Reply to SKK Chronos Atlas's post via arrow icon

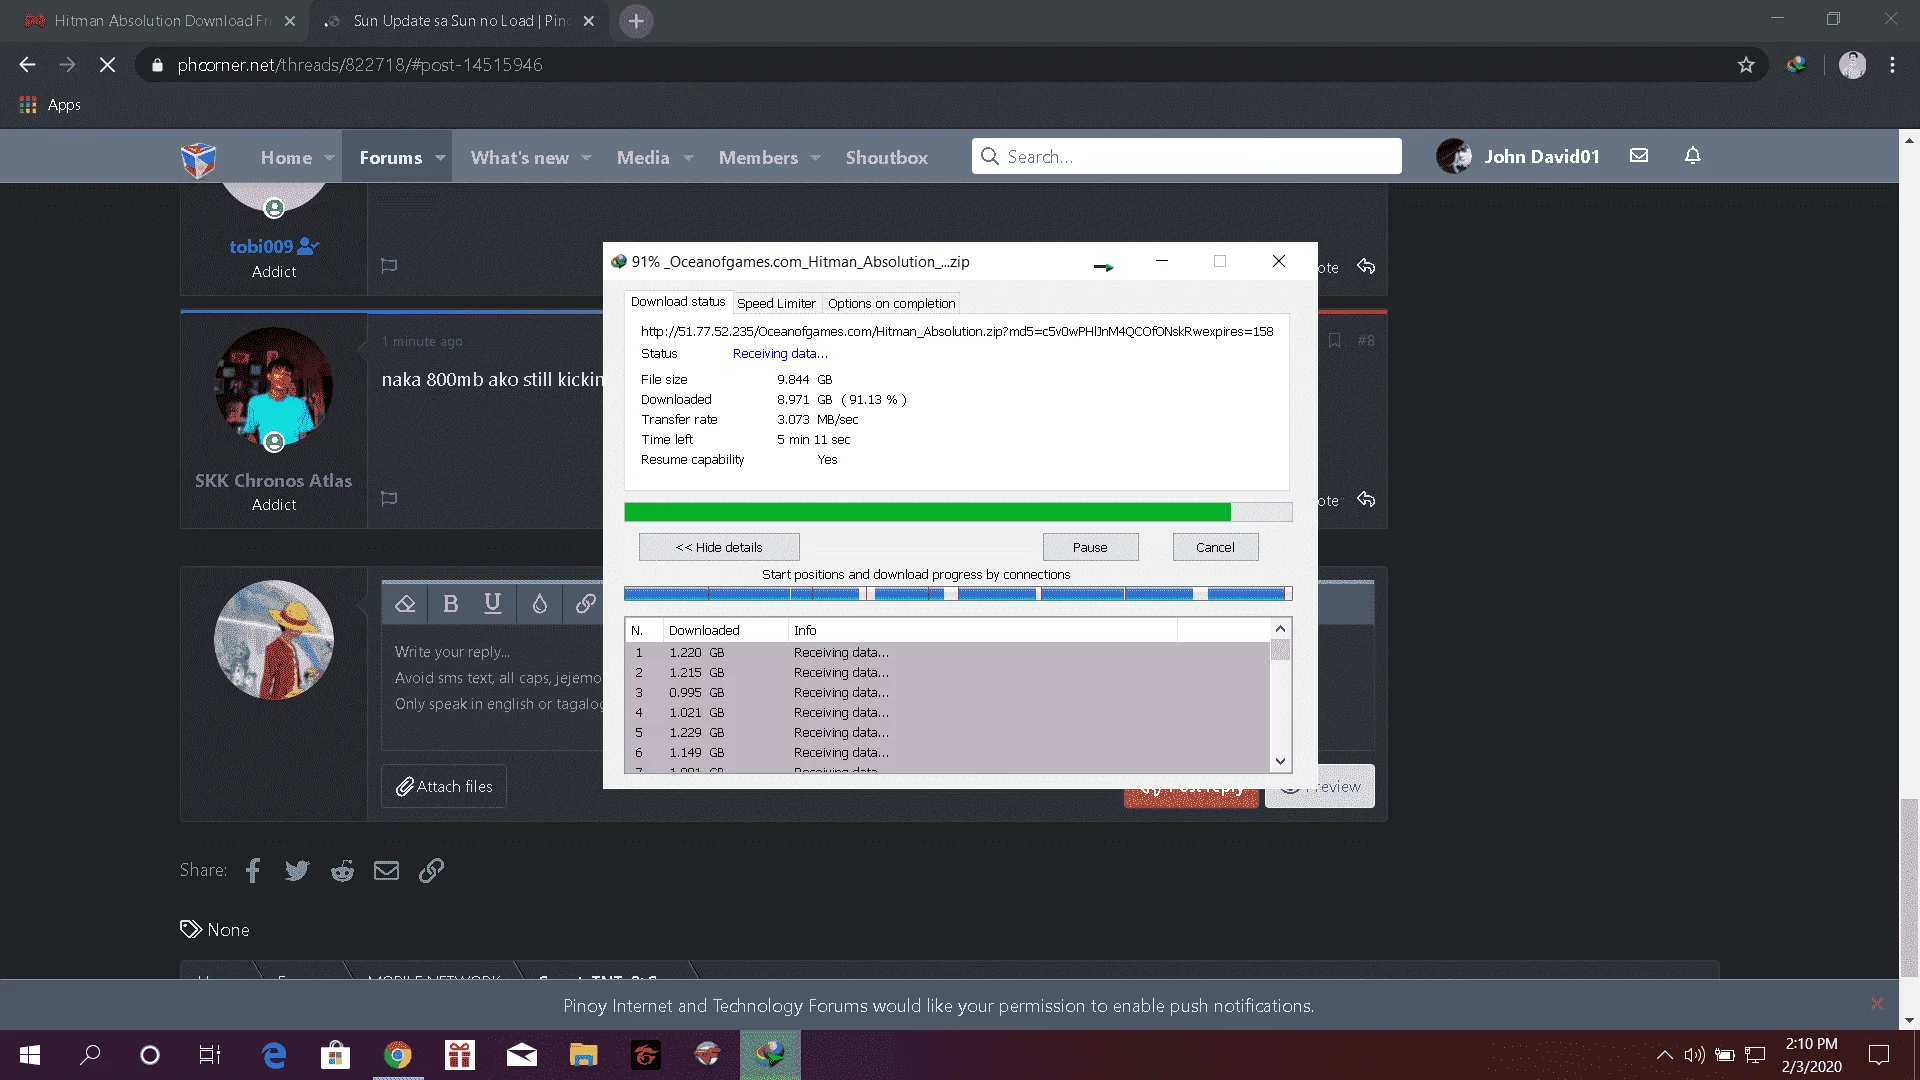click(x=1366, y=499)
